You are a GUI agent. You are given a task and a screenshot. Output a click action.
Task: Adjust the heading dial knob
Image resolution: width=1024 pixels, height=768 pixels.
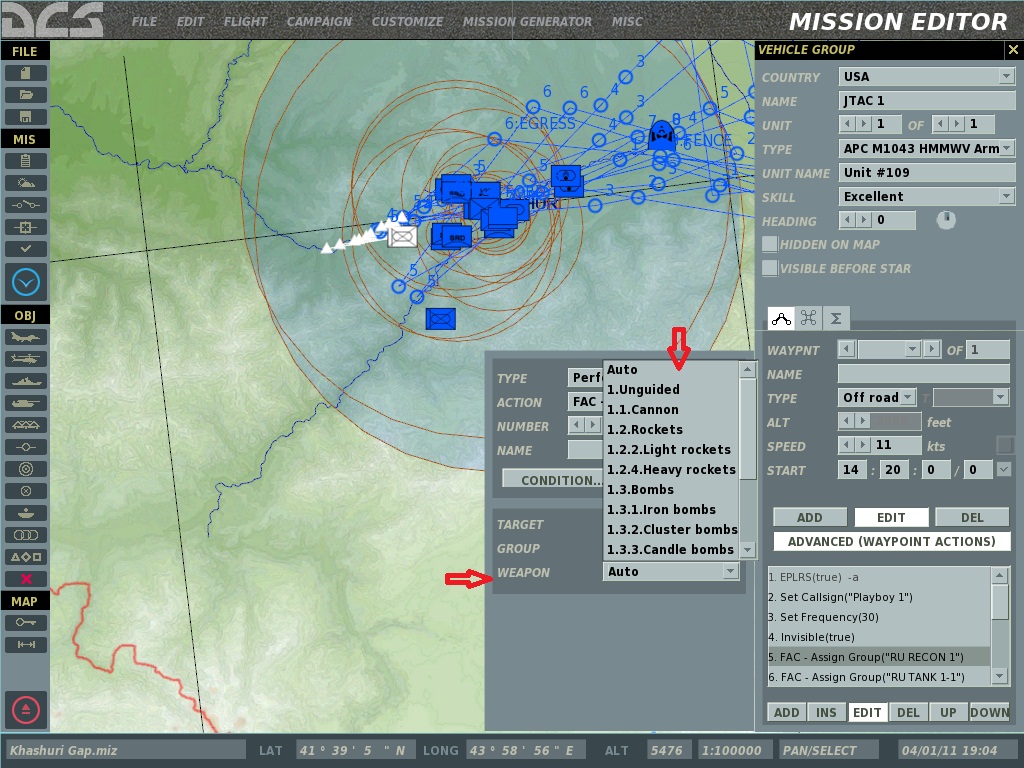946,220
